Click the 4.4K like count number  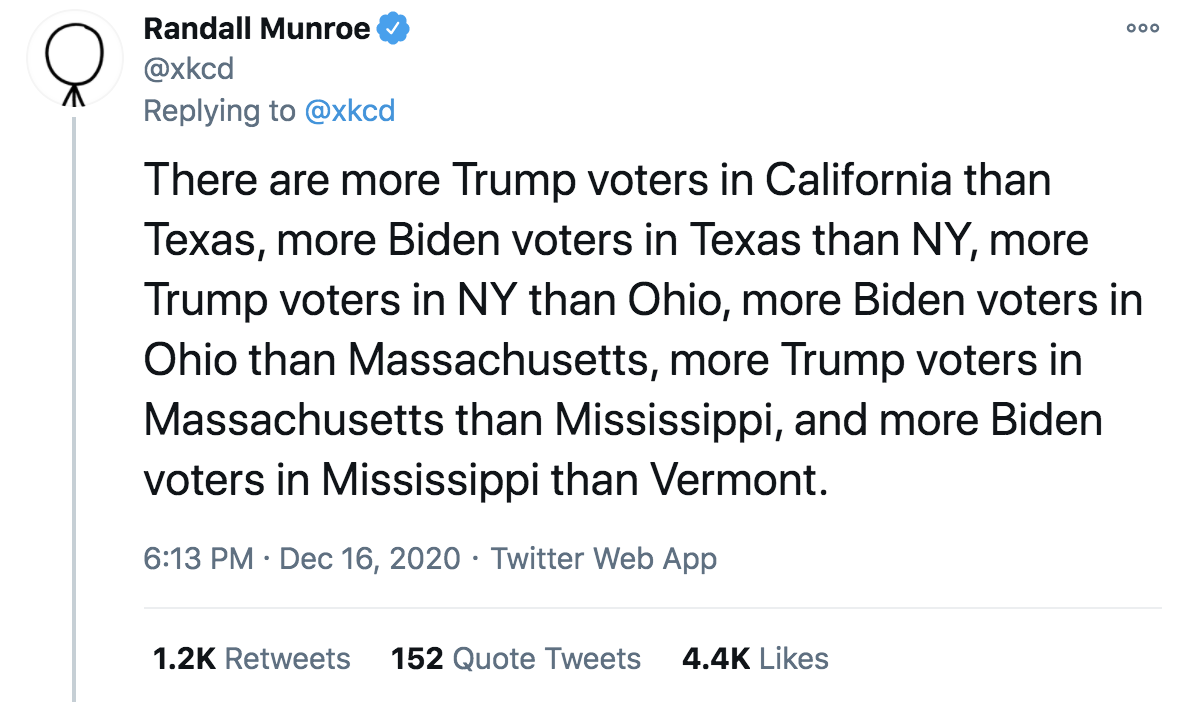click(715, 659)
